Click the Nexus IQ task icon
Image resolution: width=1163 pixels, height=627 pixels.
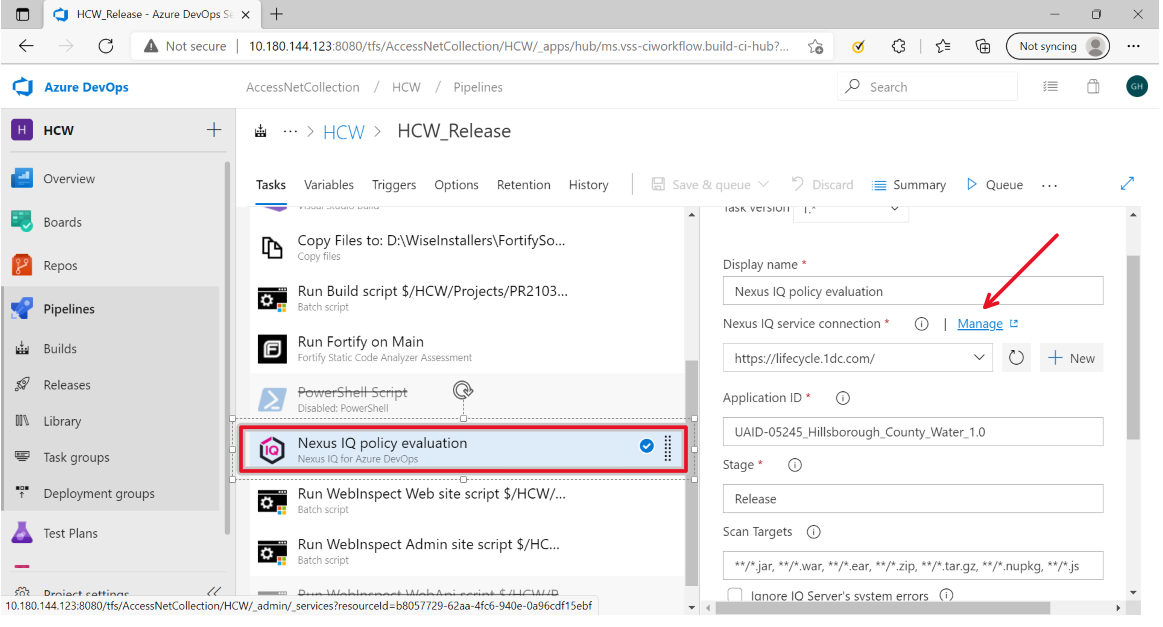tap(271, 450)
